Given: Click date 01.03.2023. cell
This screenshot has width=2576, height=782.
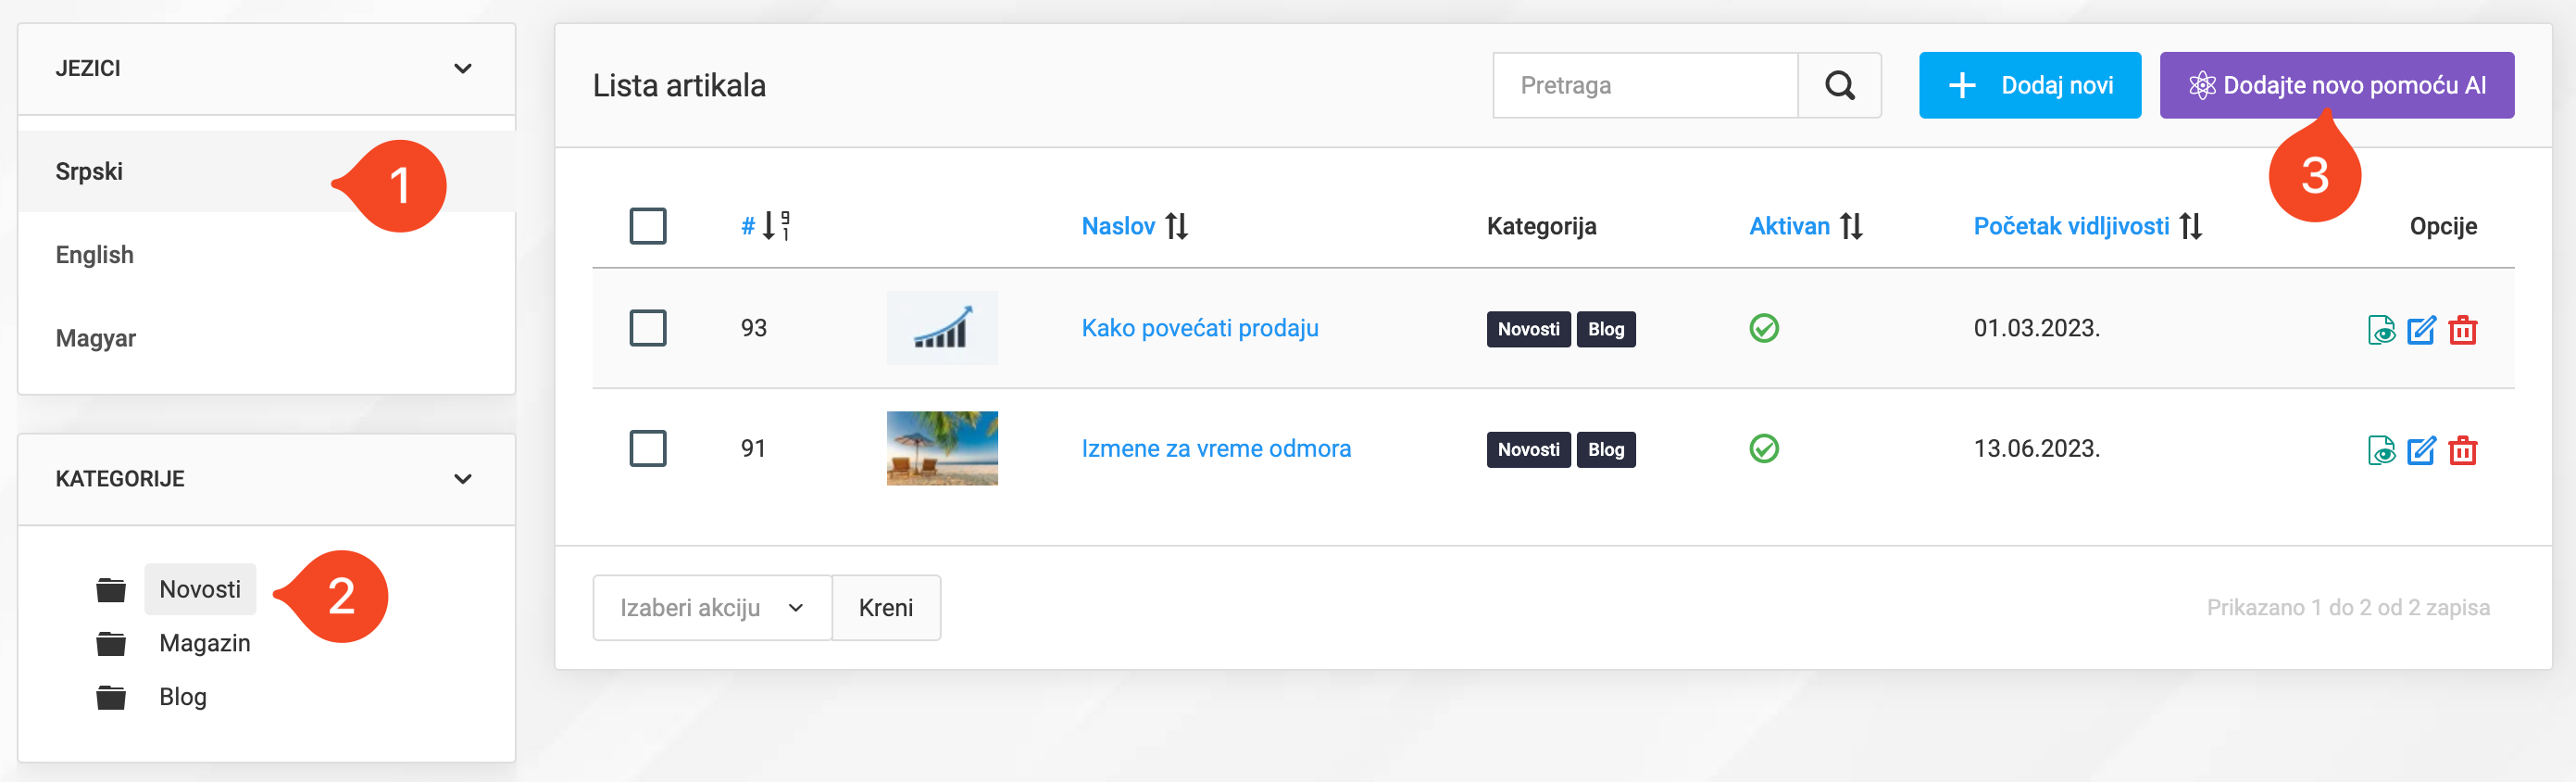Looking at the screenshot, I should 2037,328.
